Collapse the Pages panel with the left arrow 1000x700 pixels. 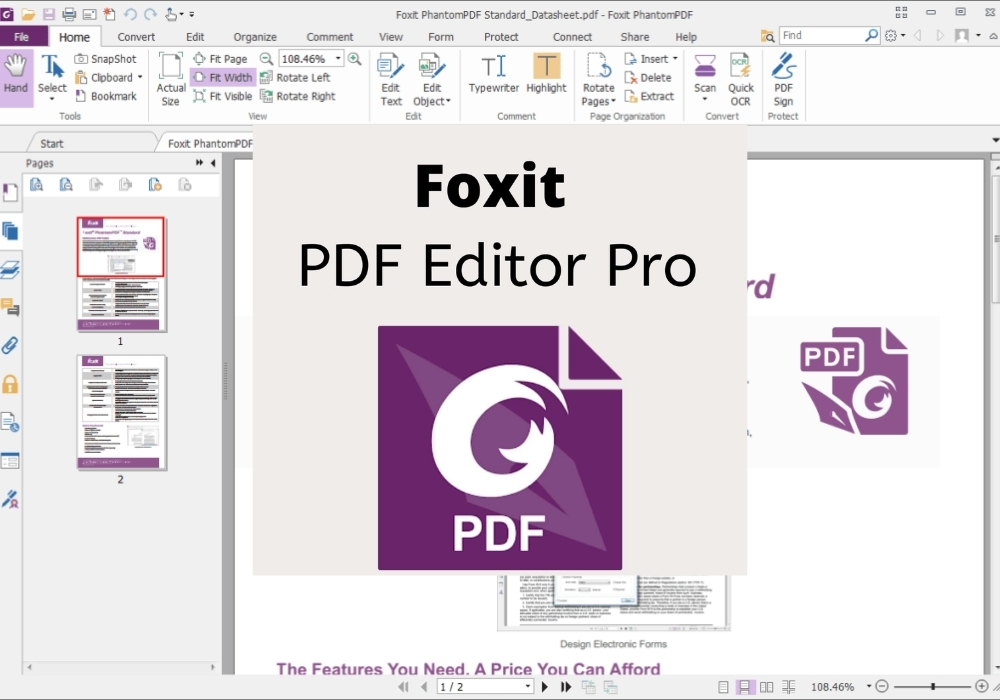pyautogui.click(x=213, y=163)
